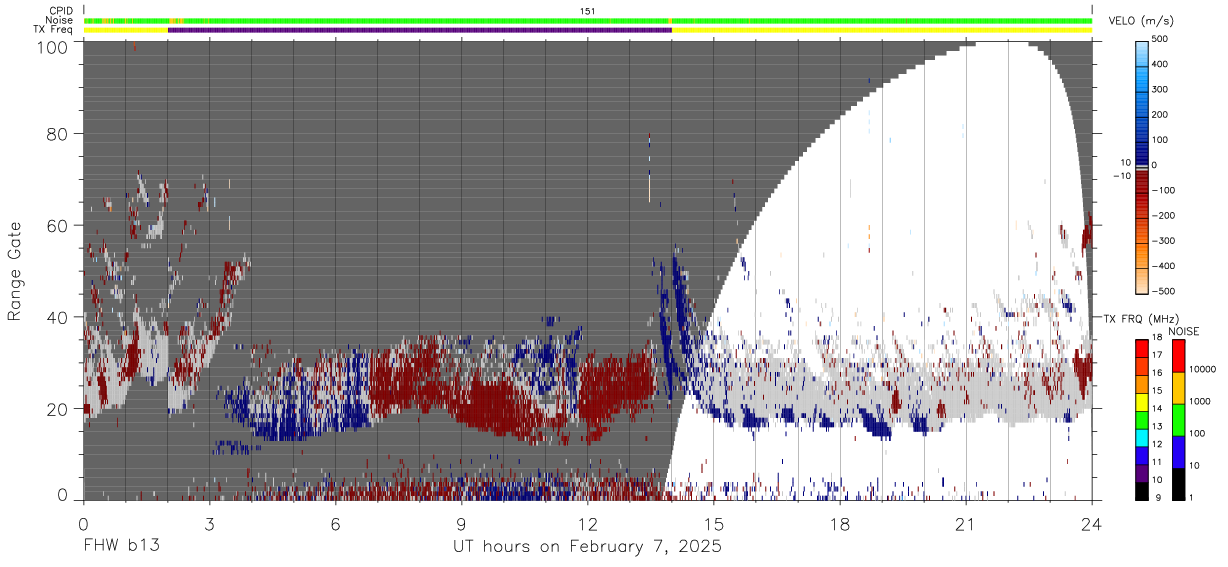Click the 21 tick on the UT hours axis
This screenshot has width=1228, height=567.
pyautogui.click(x=966, y=523)
